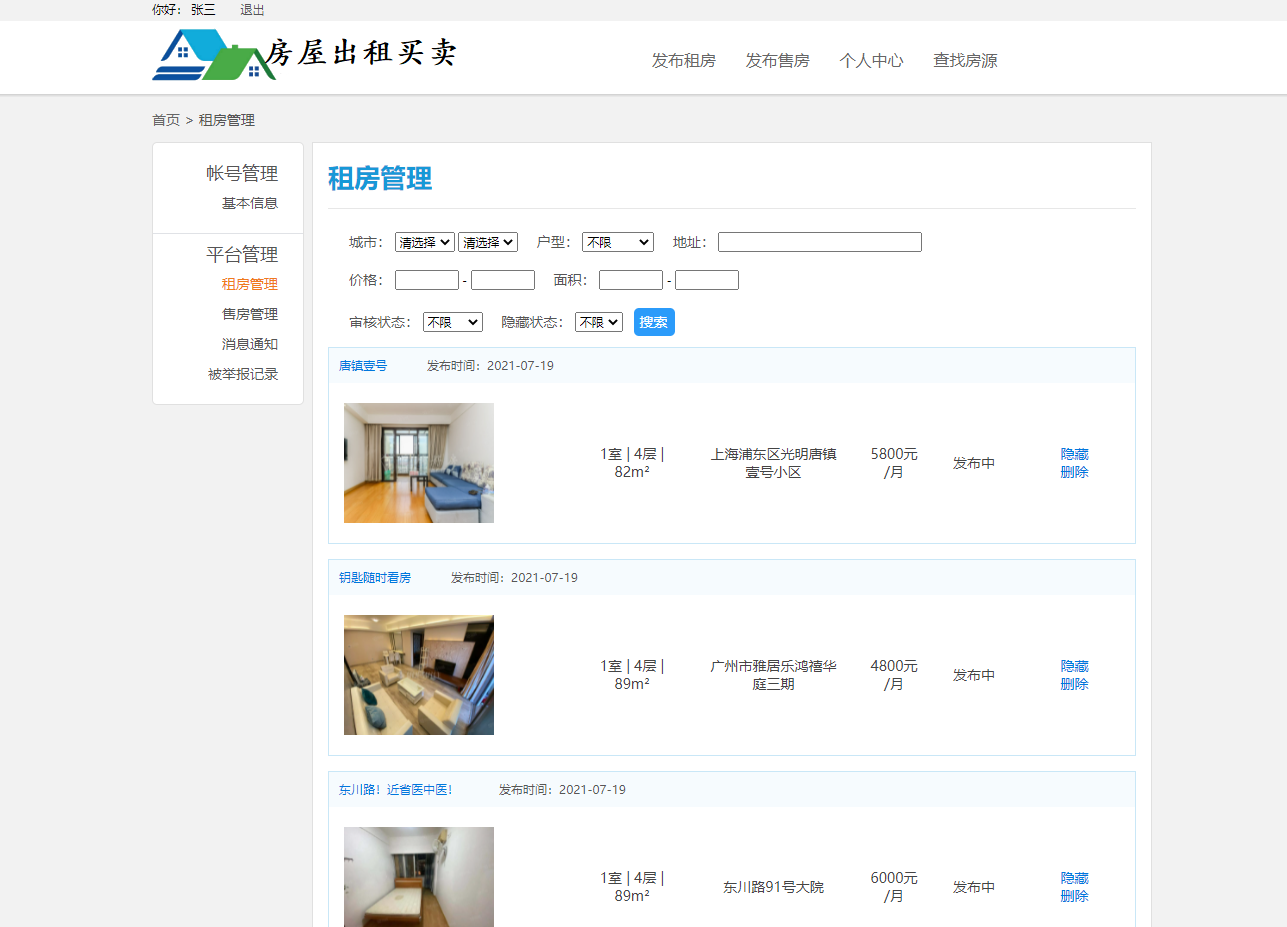
Task: Open the first city 清选择 dropdown
Action: click(x=423, y=241)
